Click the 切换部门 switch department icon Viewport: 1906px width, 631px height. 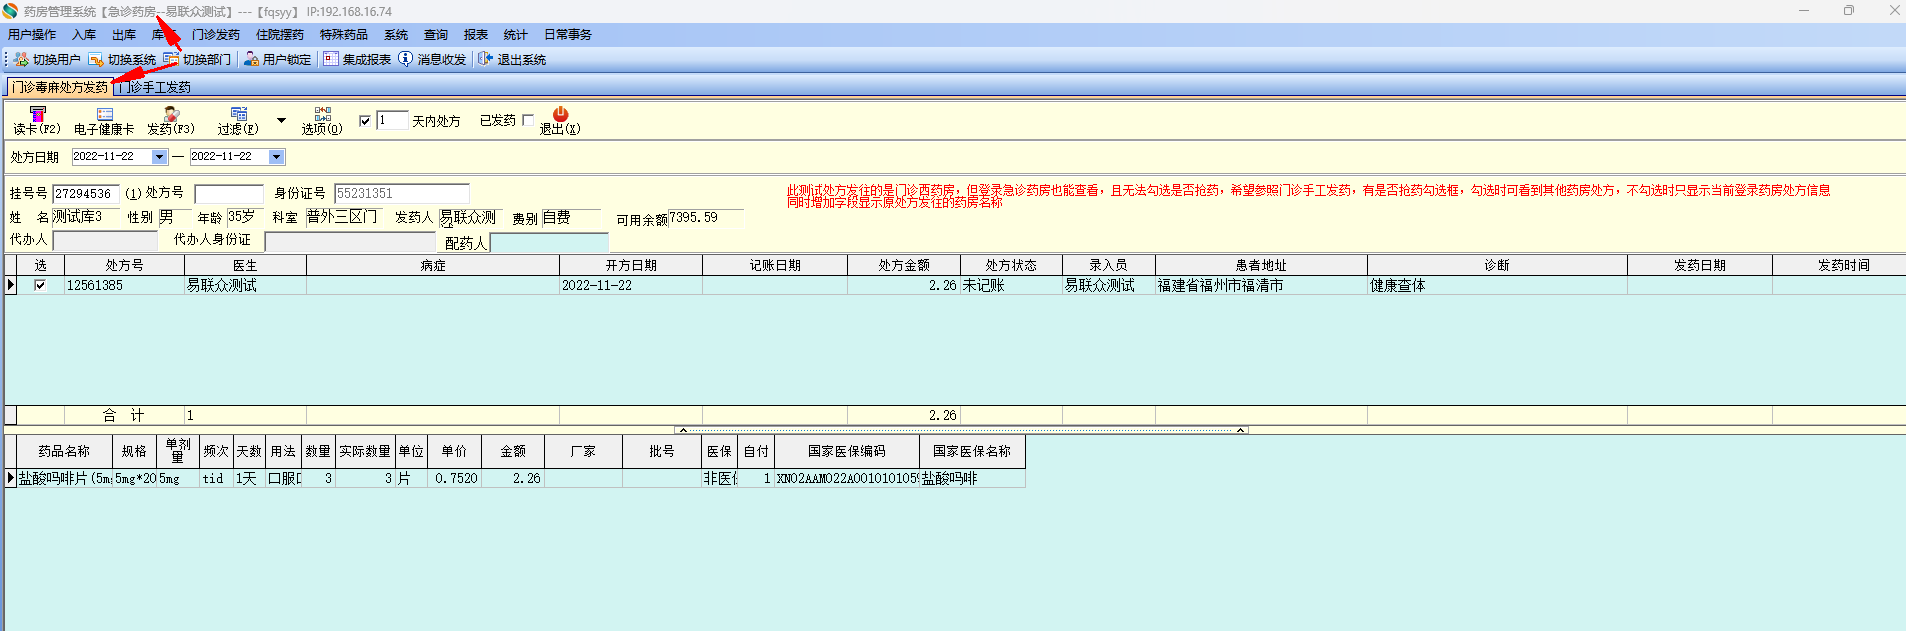point(171,60)
